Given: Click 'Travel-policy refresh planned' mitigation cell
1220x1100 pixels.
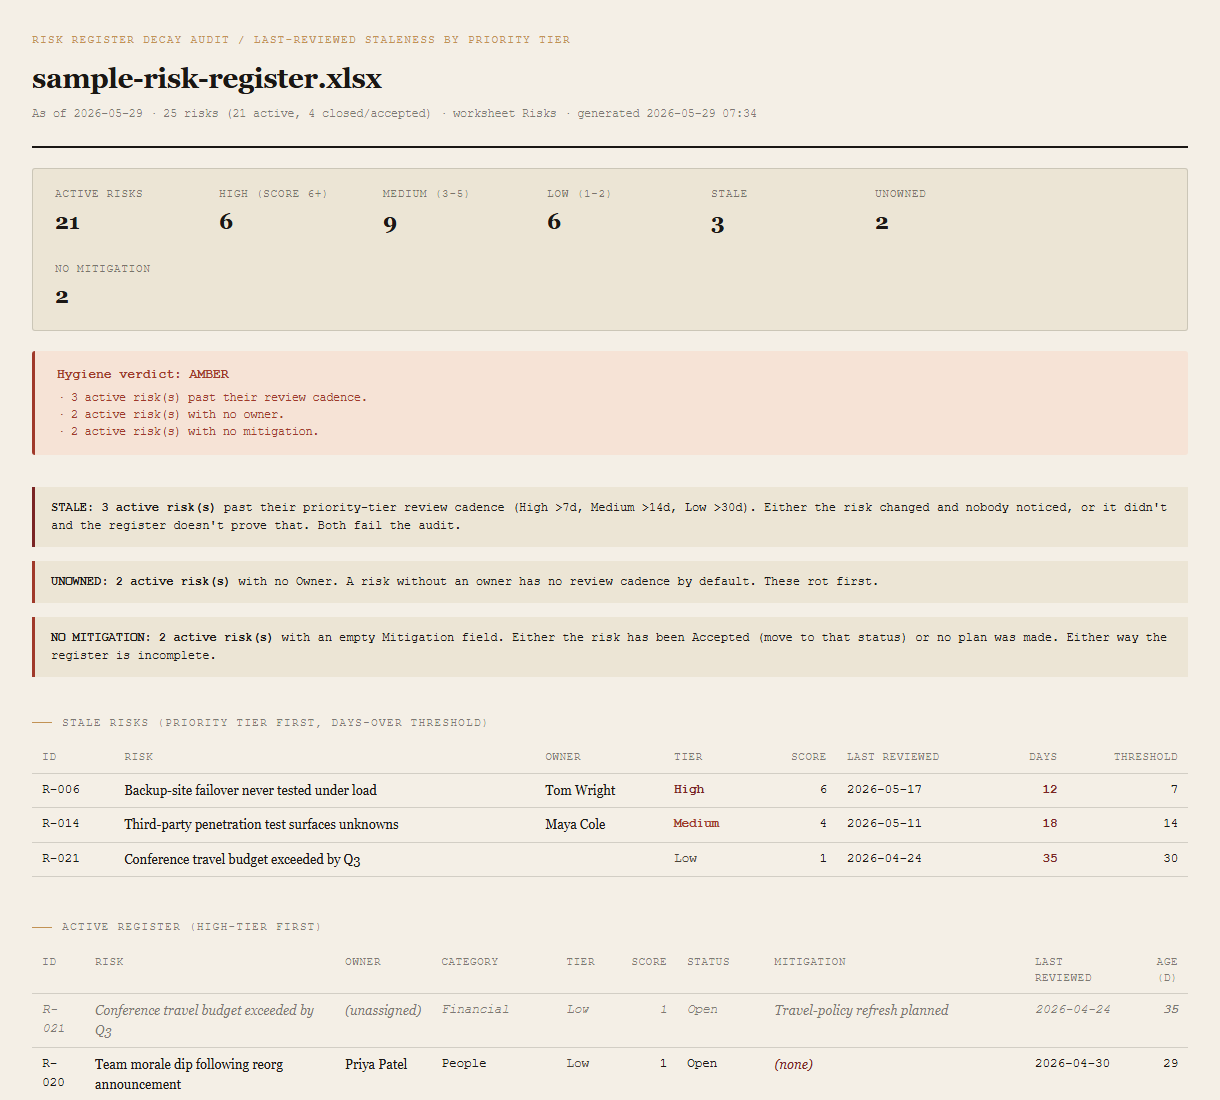Looking at the screenshot, I should coord(861,1010).
